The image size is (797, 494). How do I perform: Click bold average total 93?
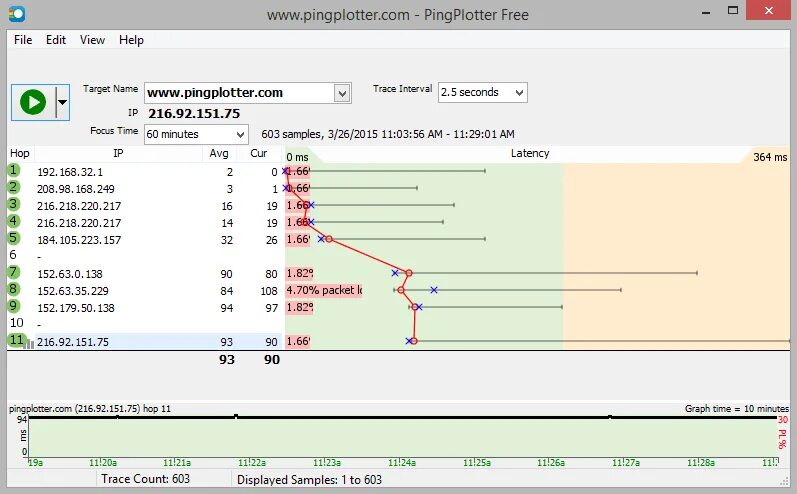(227, 360)
